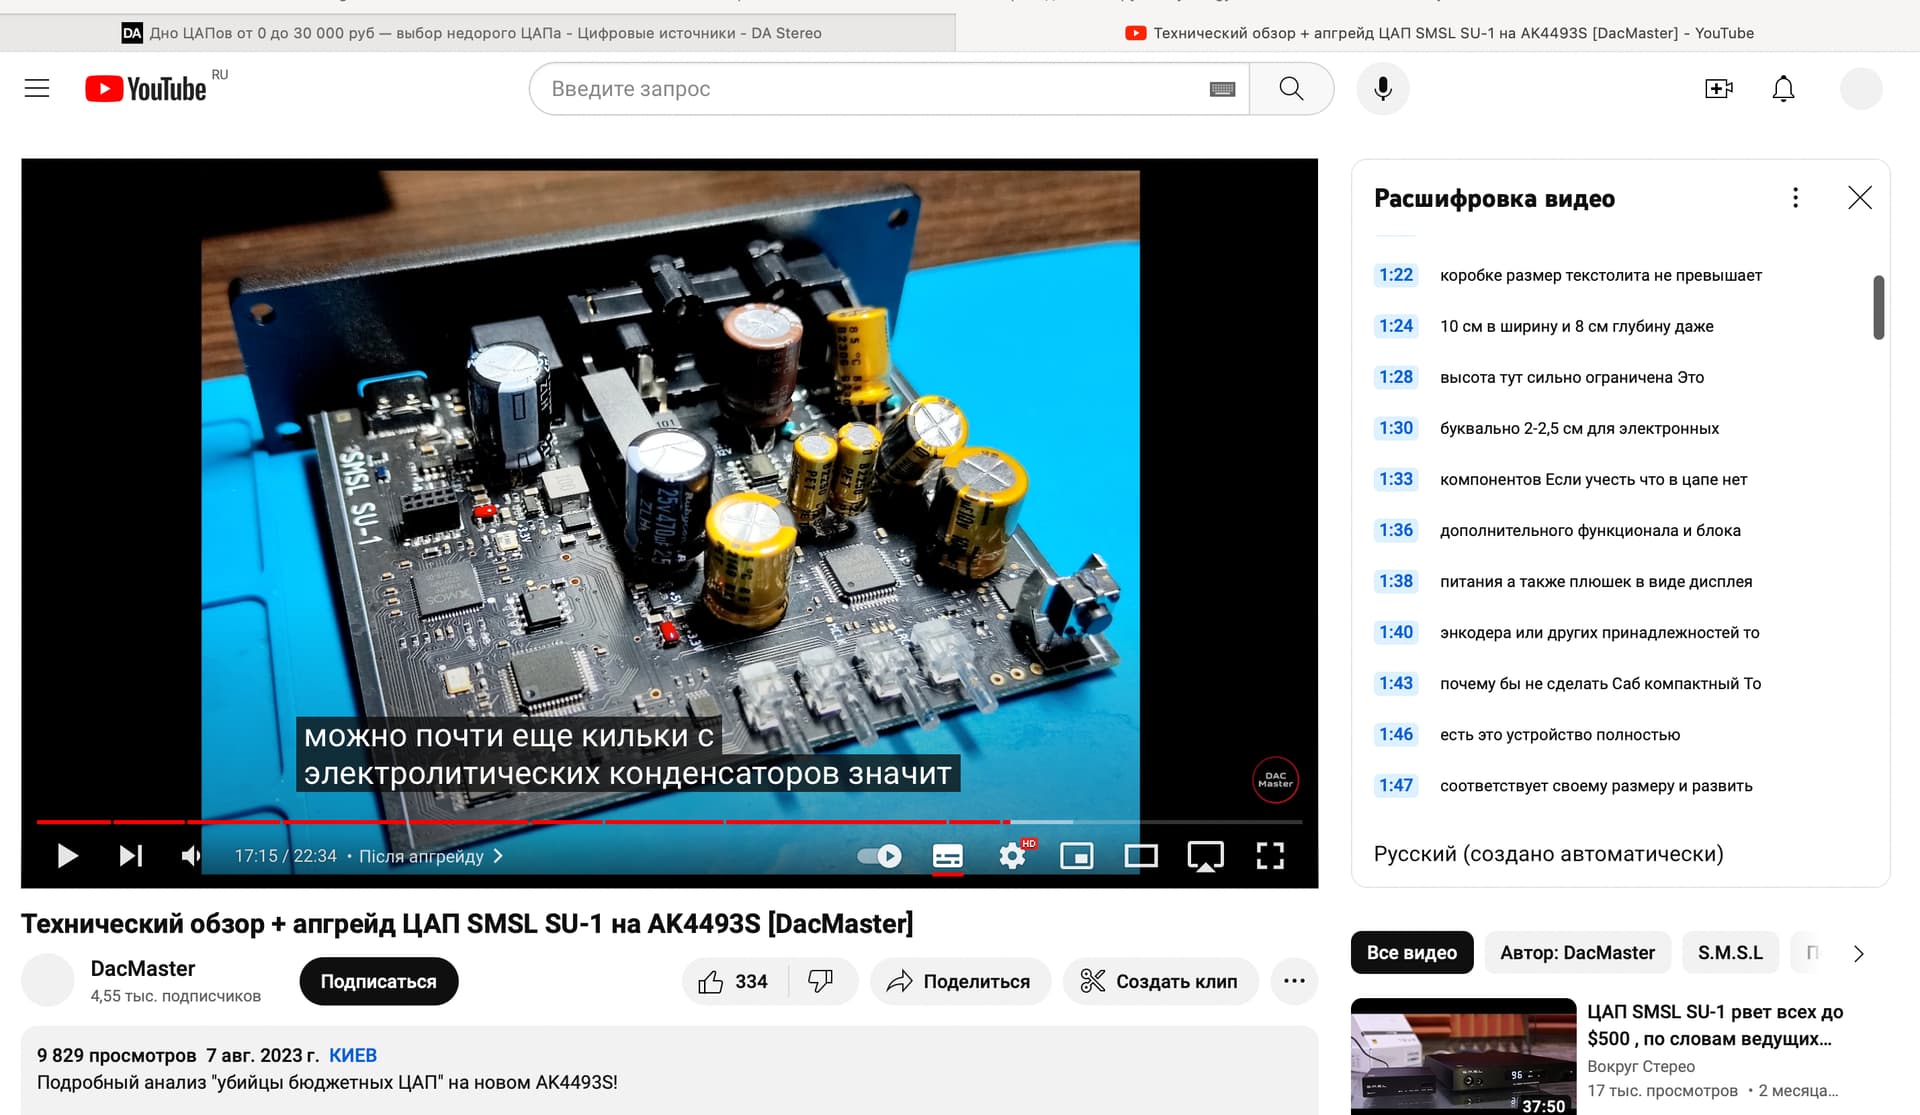Open the player settings gear

[1013, 856]
